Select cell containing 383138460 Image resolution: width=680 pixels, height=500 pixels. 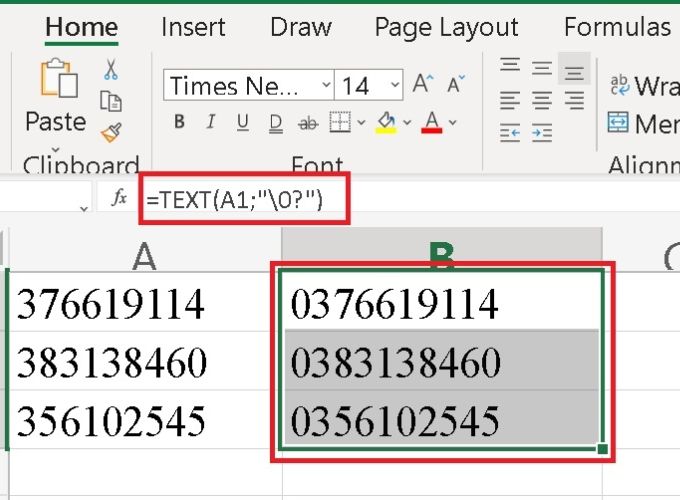(145, 361)
